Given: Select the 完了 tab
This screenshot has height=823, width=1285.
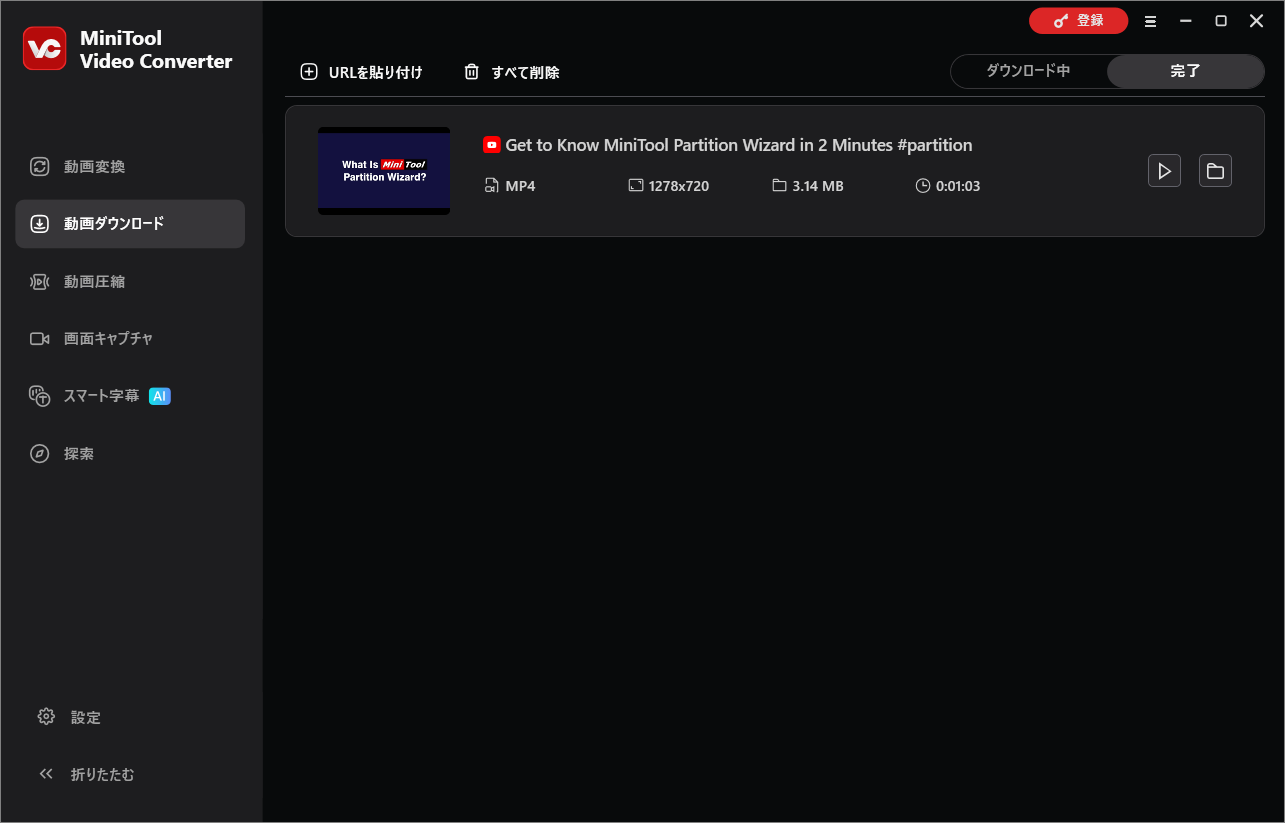Looking at the screenshot, I should pos(1185,71).
